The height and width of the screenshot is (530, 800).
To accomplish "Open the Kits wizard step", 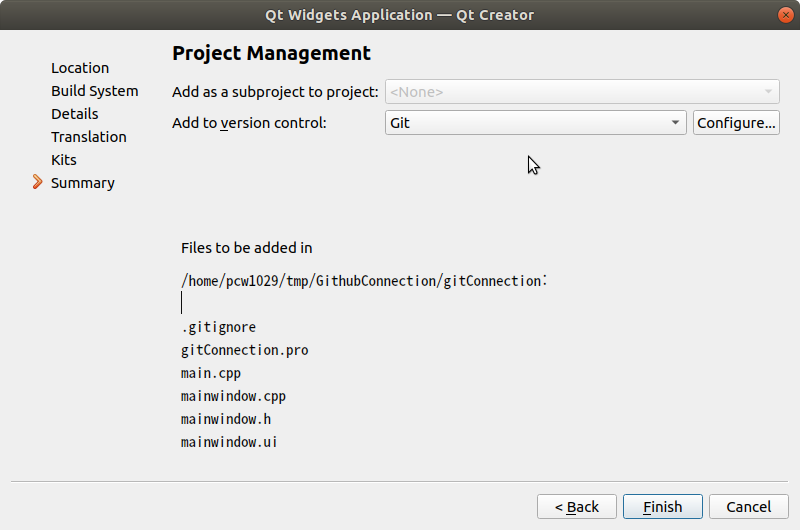I will click(64, 160).
